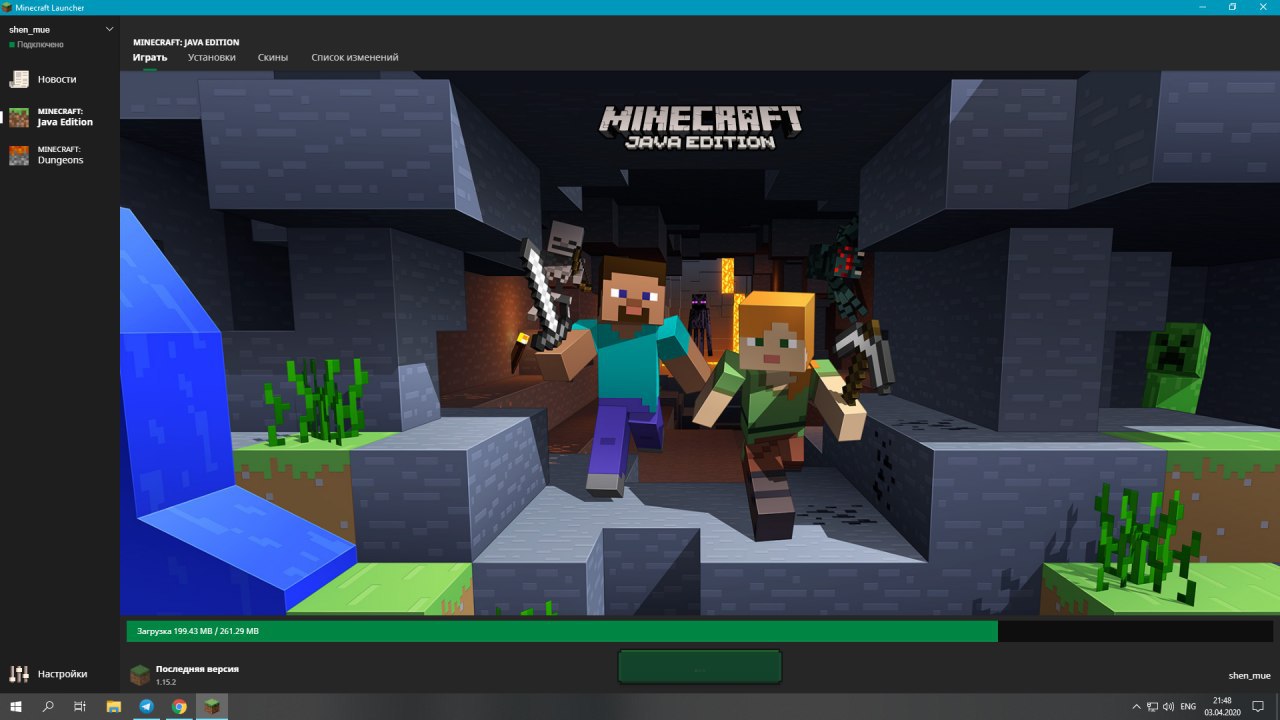Switch to the Установки tab

click(x=212, y=58)
